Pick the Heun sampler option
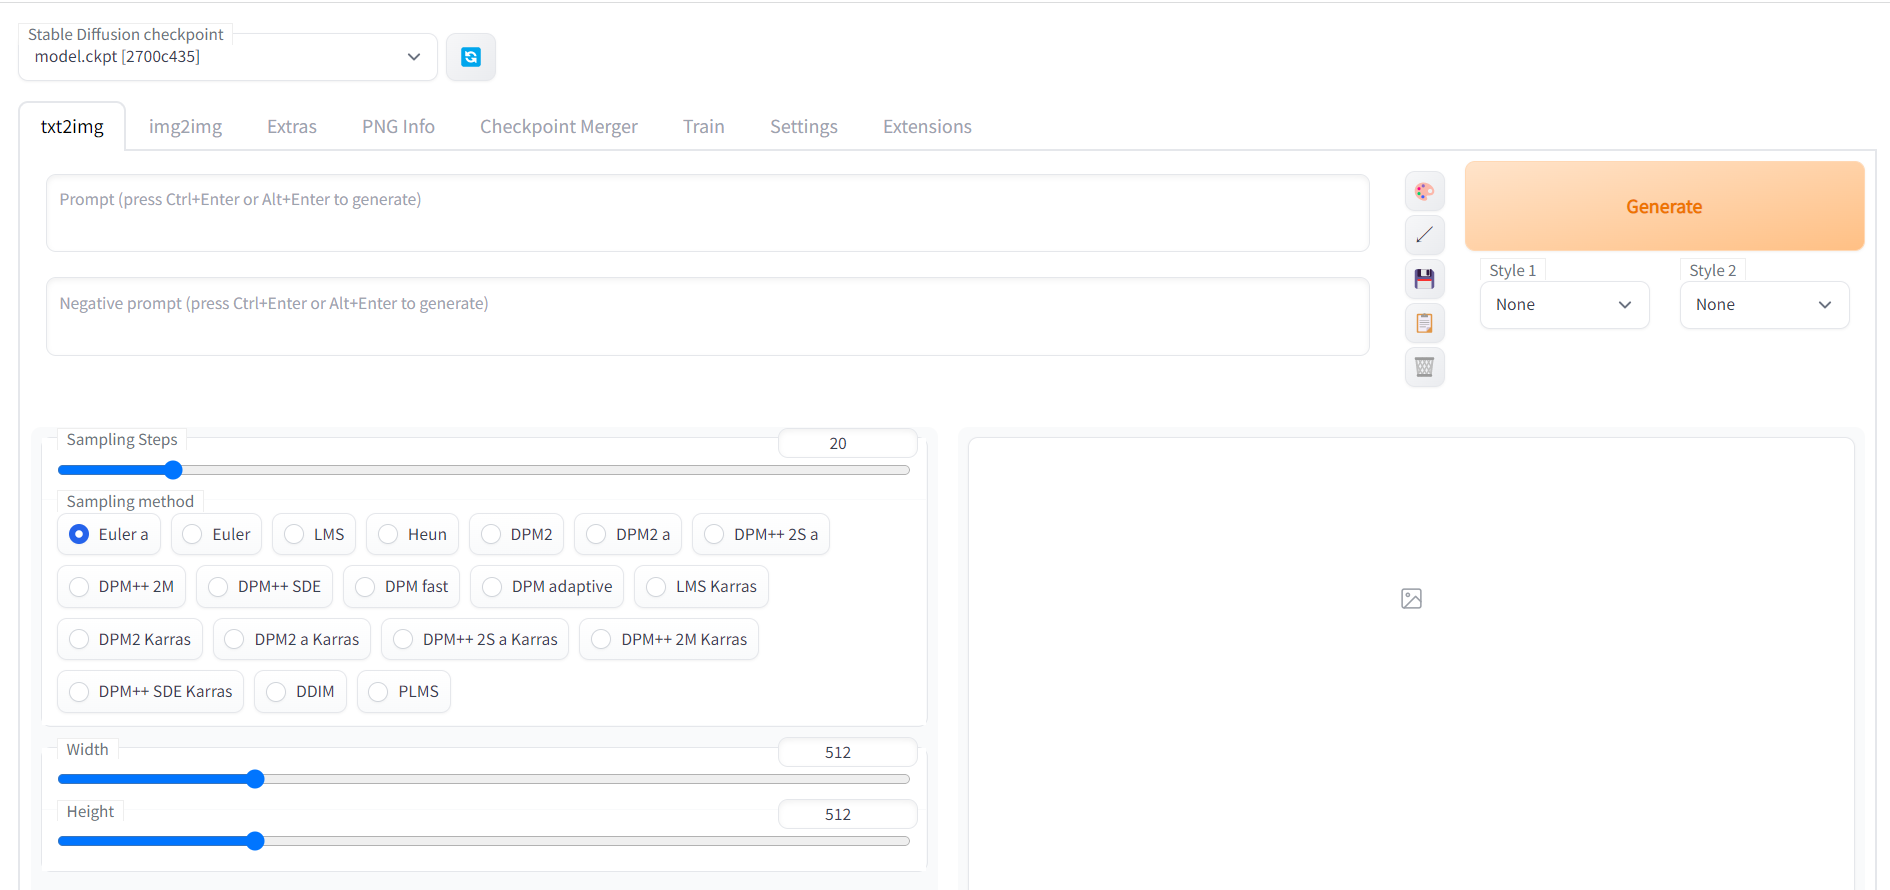This screenshot has height=890, width=1890. pyautogui.click(x=412, y=534)
